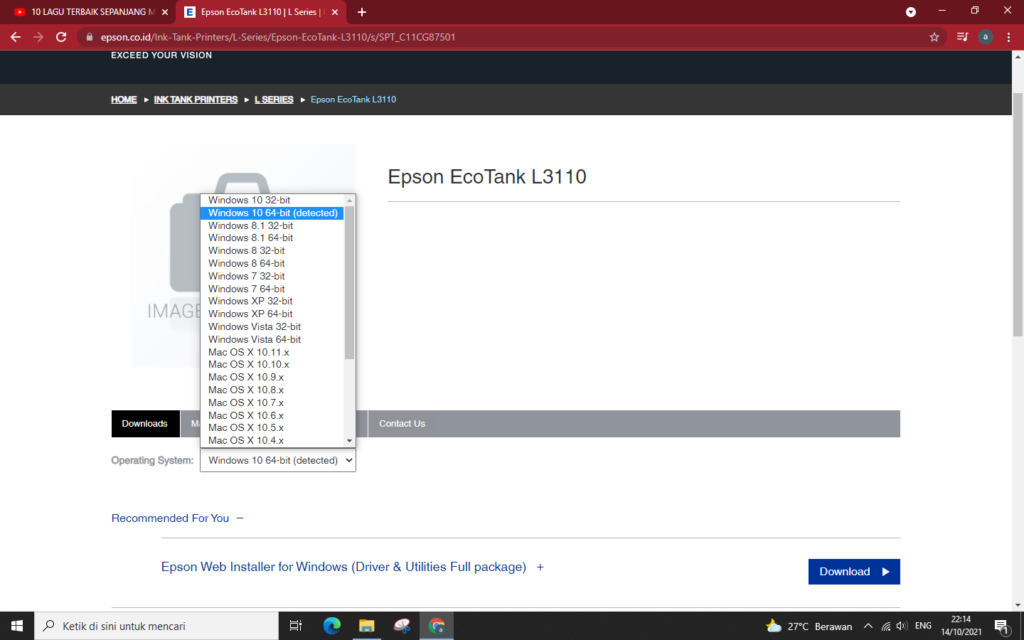The image size is (1024, 640).
Task: Select Windows 7 64-bit from the list
Action: [246, 288]
